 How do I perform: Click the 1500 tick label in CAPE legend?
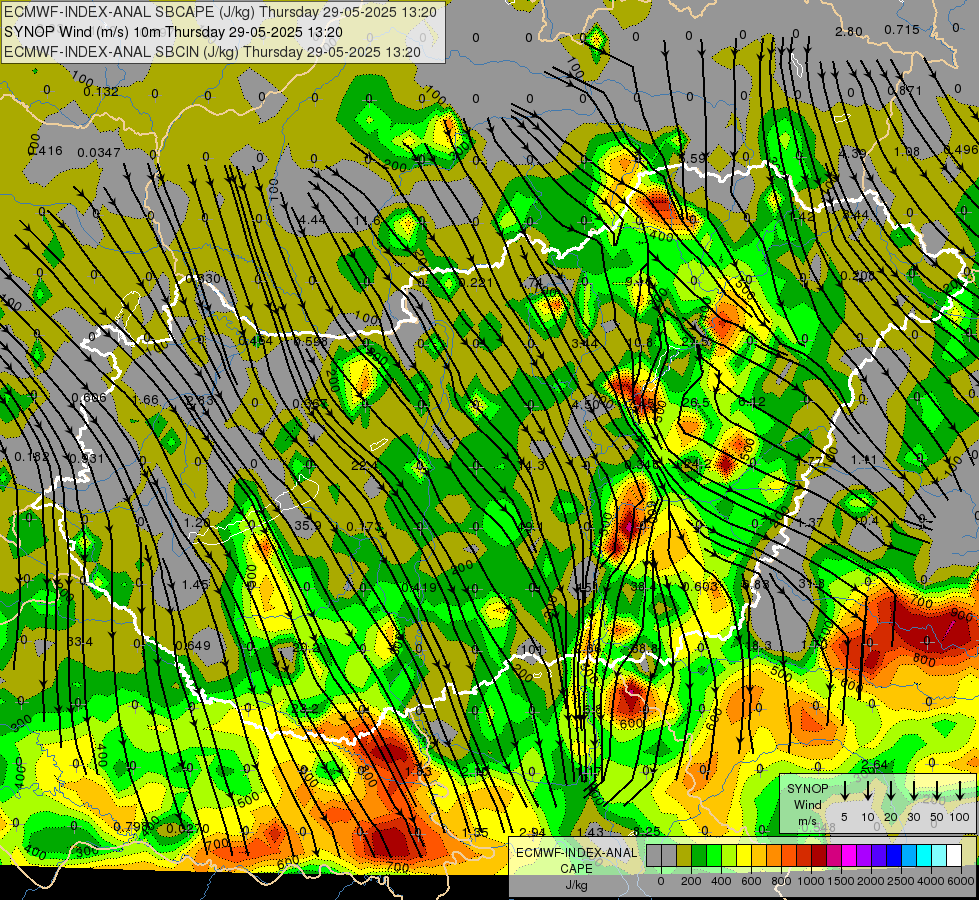(841, 881)
